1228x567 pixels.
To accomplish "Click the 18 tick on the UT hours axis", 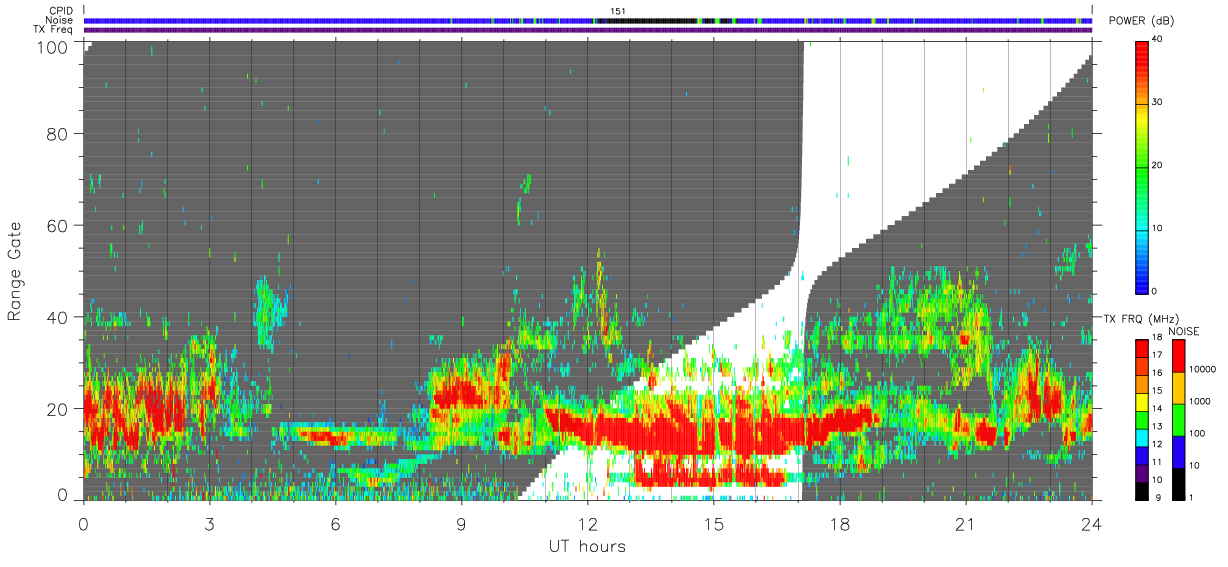I will (839, 524).
